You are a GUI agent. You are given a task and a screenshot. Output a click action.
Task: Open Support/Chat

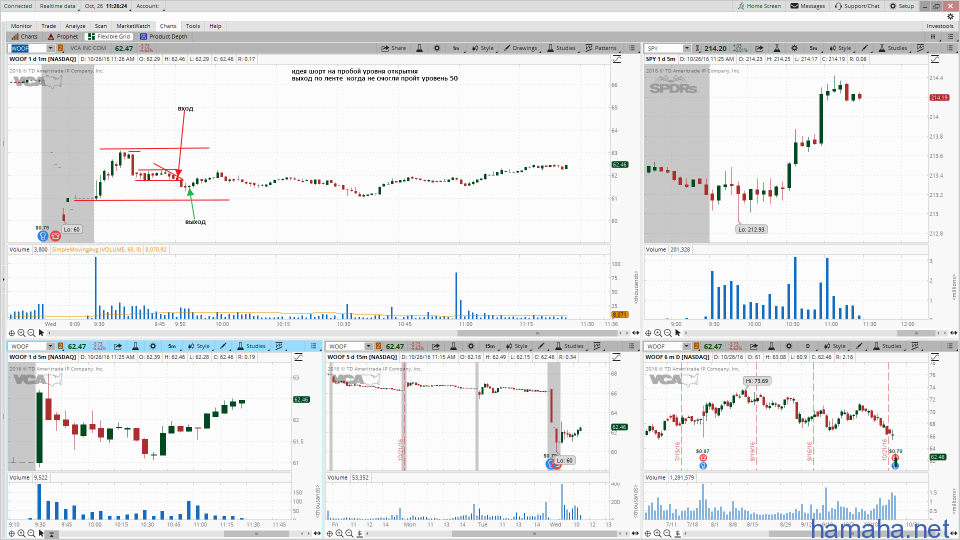[857, 6]
